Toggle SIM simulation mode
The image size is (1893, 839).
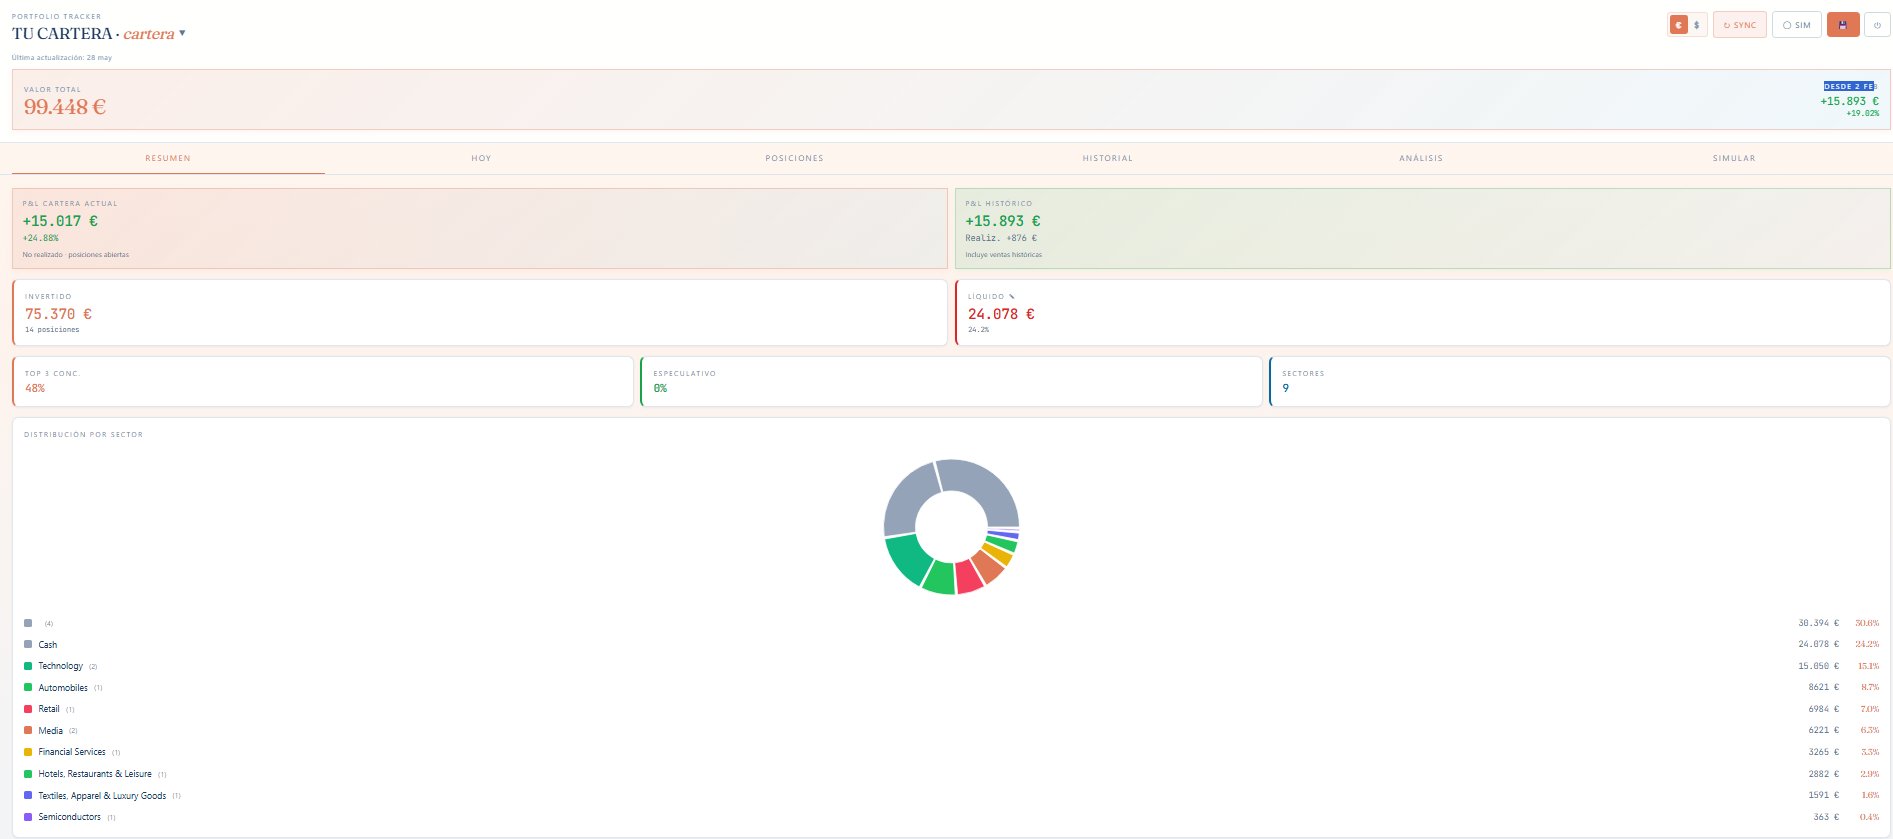tap(1797, 25)
